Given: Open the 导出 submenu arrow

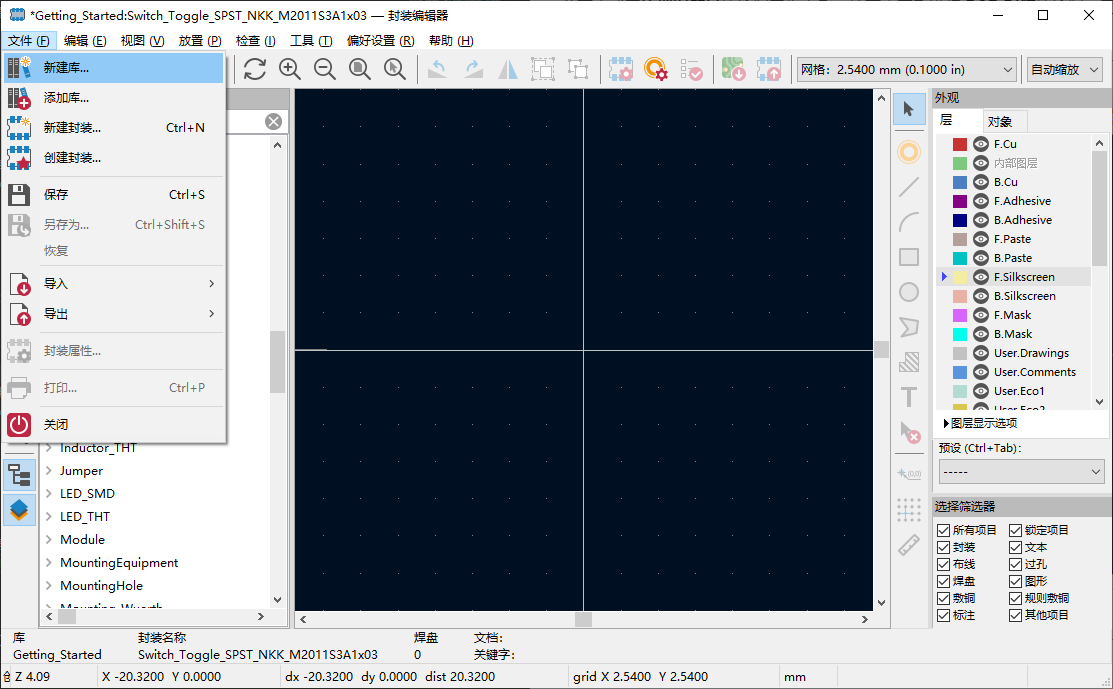Looking at the screenshot, I should click(x=212, y=314).
